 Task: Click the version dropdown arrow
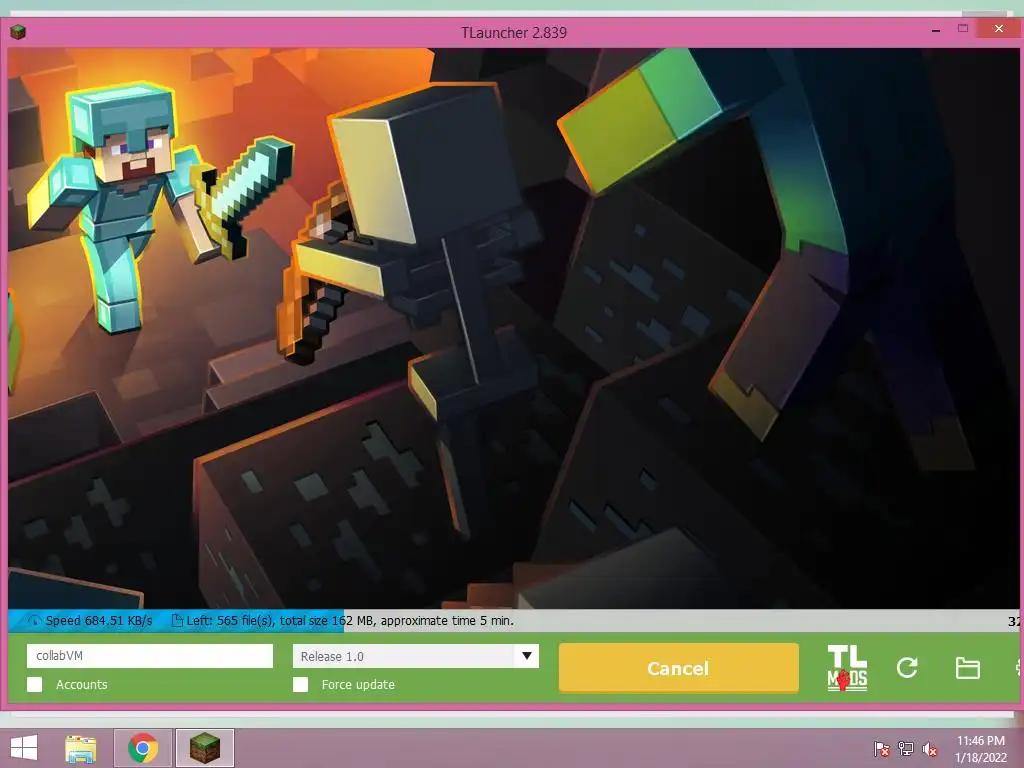click(527, 656)
